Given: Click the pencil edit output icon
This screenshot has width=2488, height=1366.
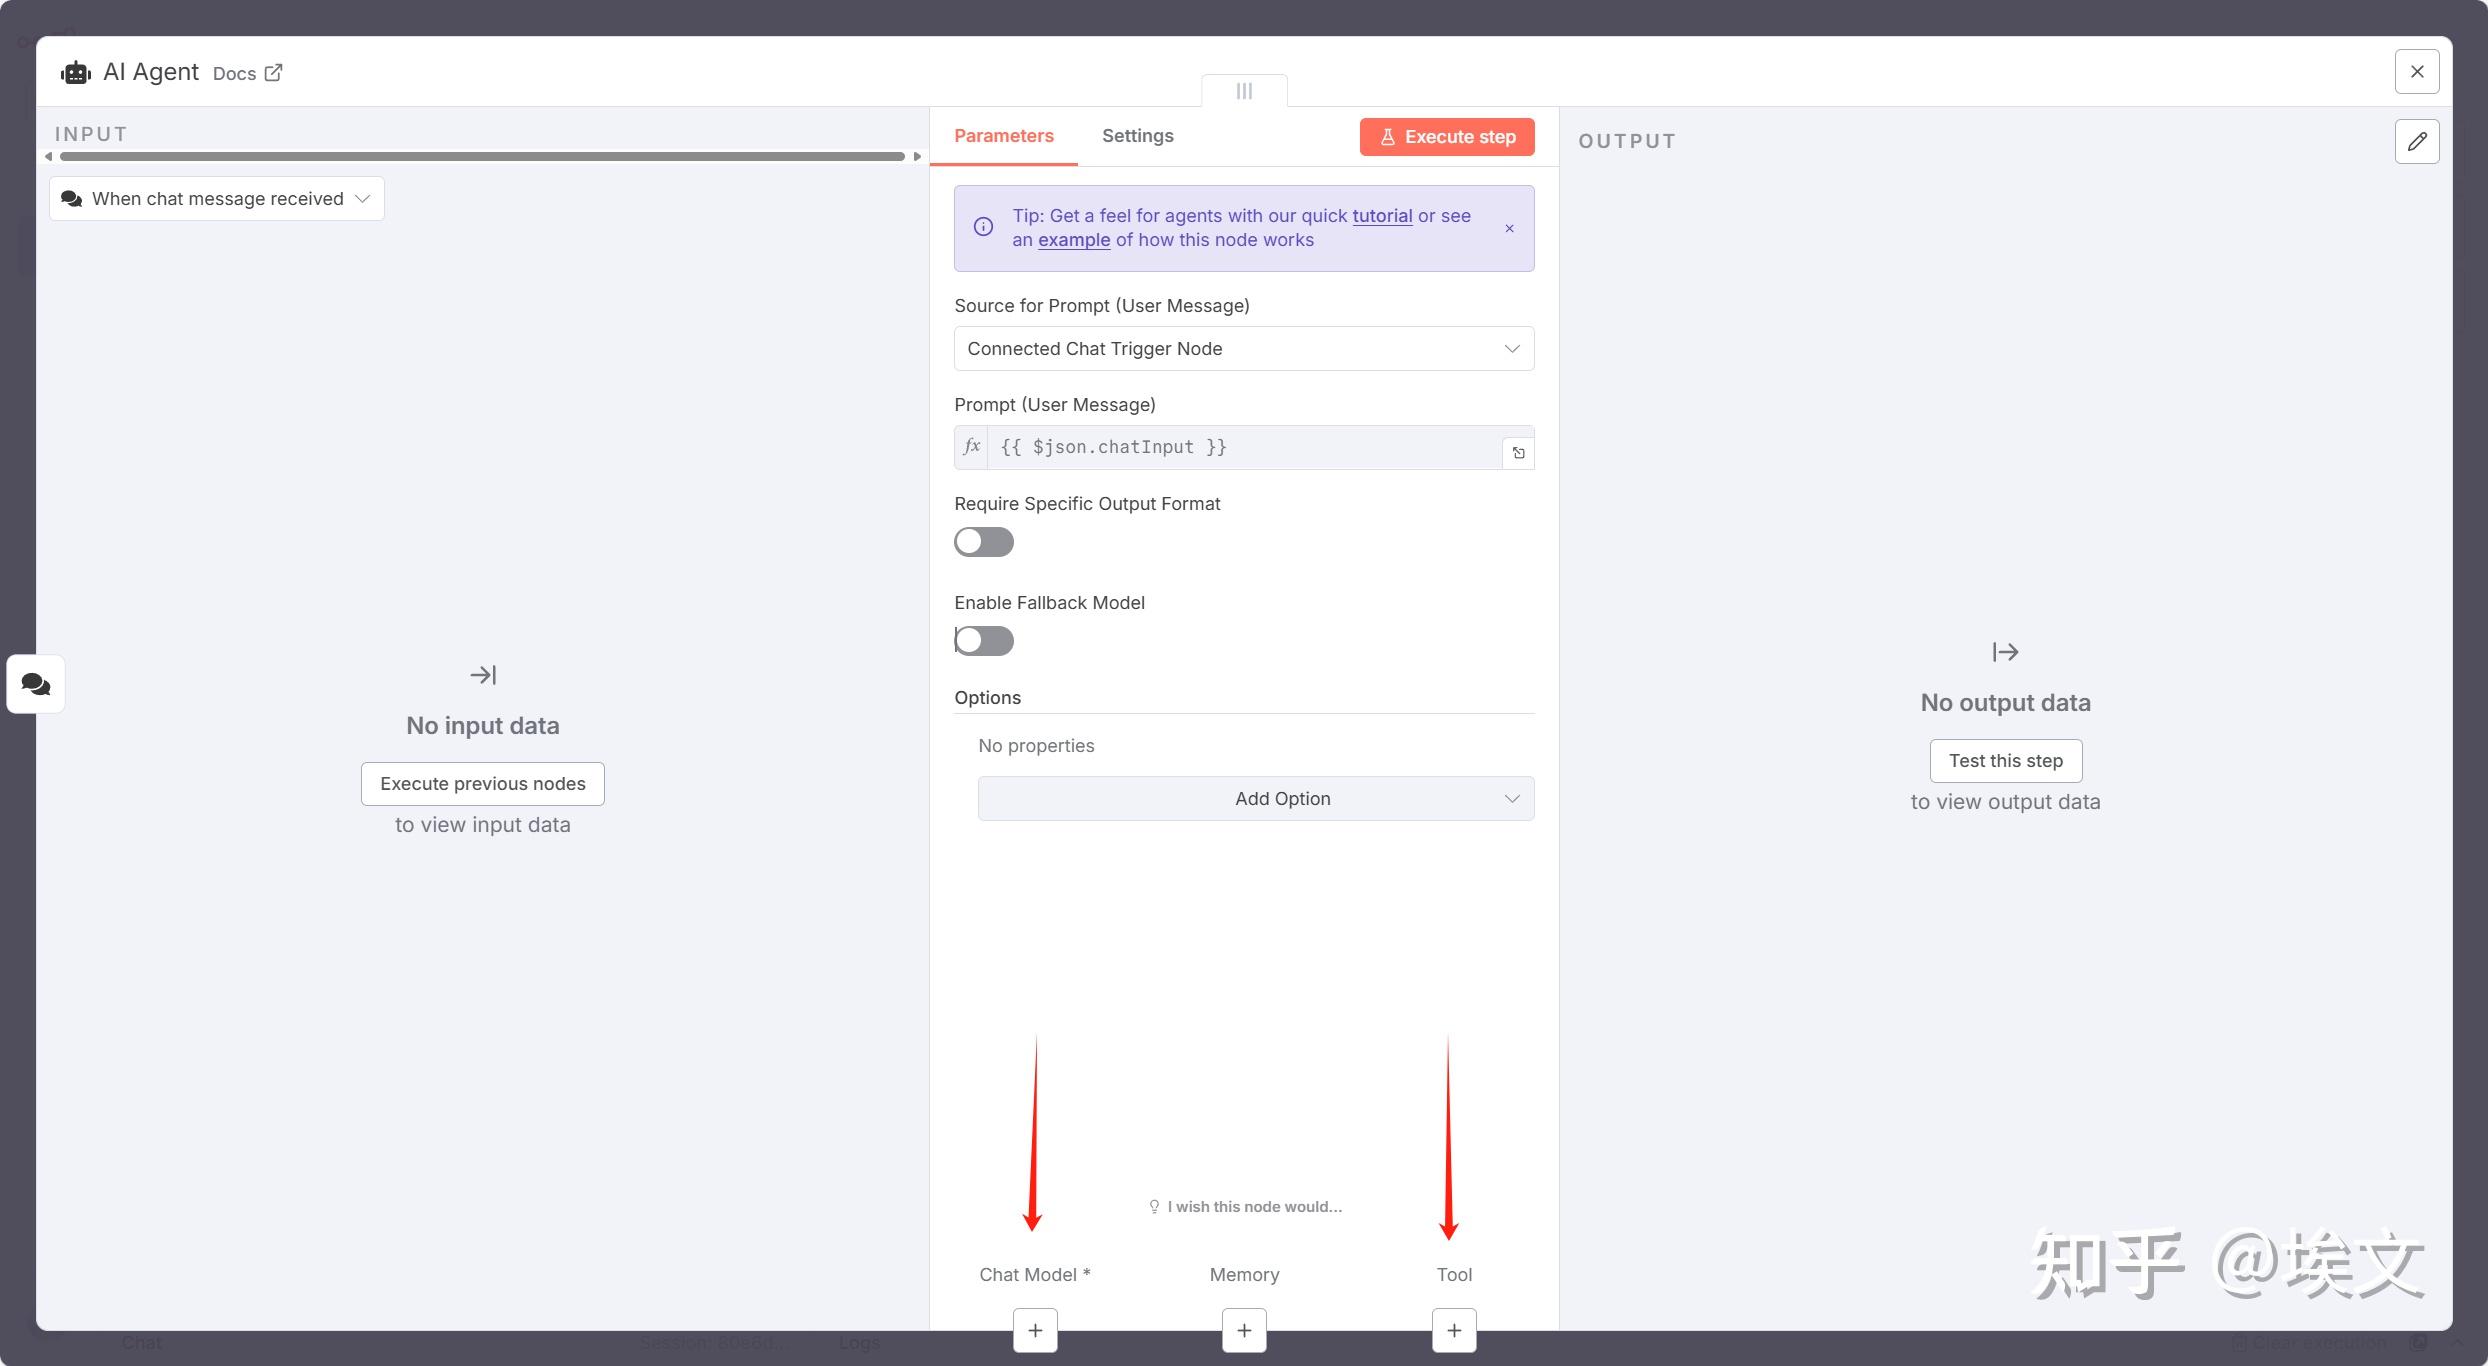Looking at the screenshot, I should click(2417, 141).
